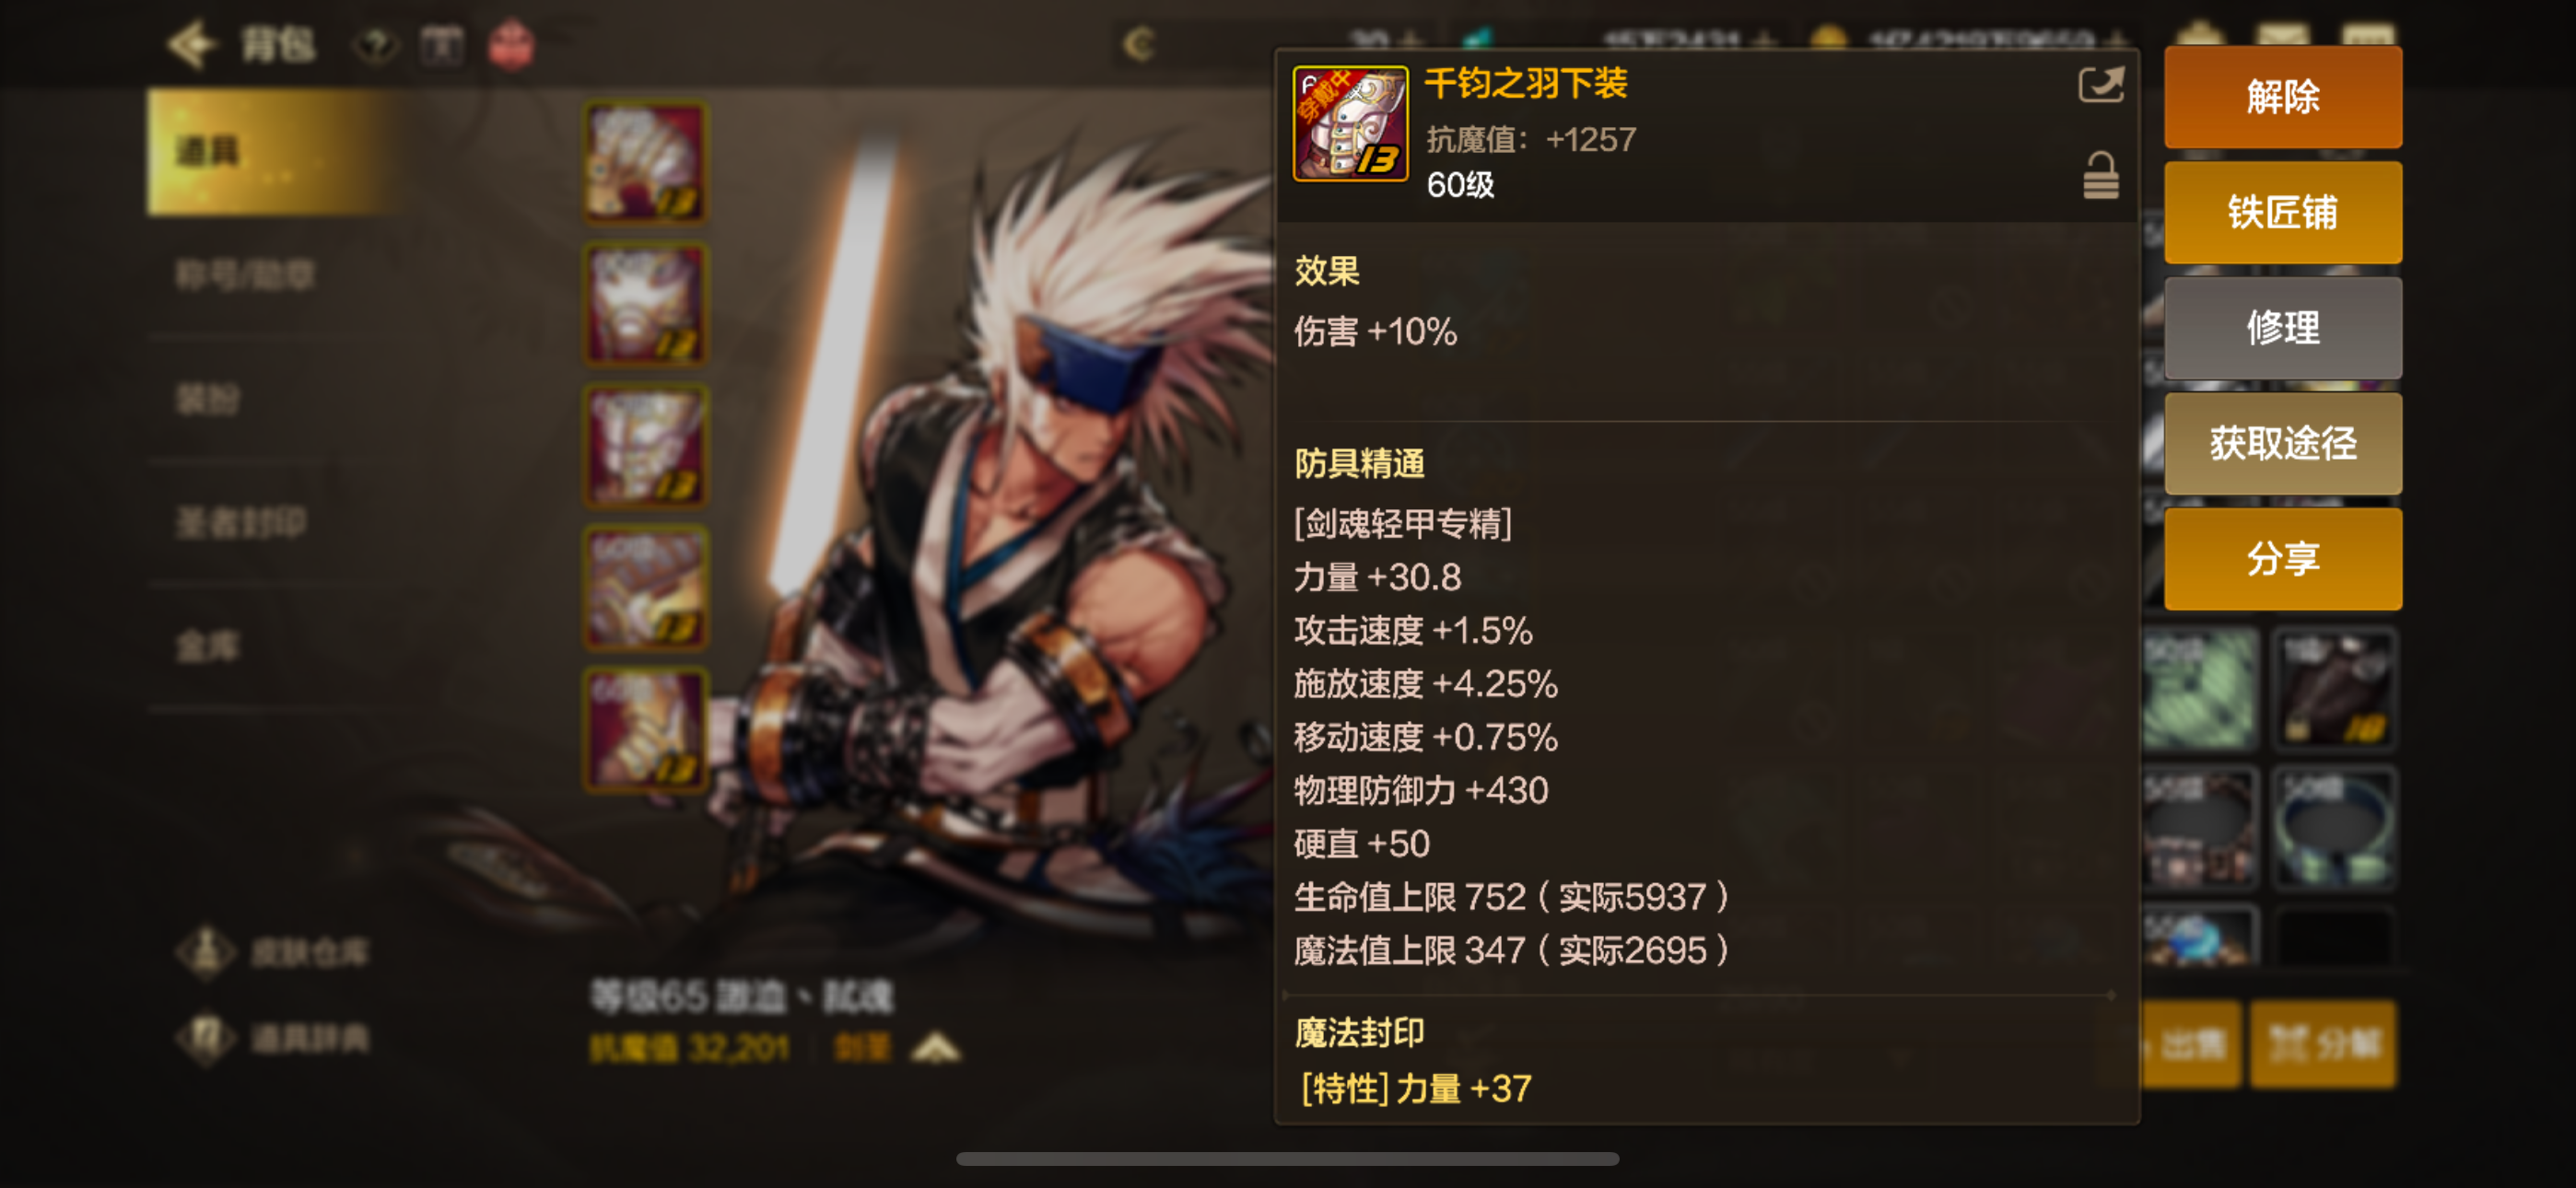The width and height of the screenshot is (2576, 1188).
Task: Click the 千钧之羽下装 equipment icon
Action: pyautogui.click(x=1350, y=124)
